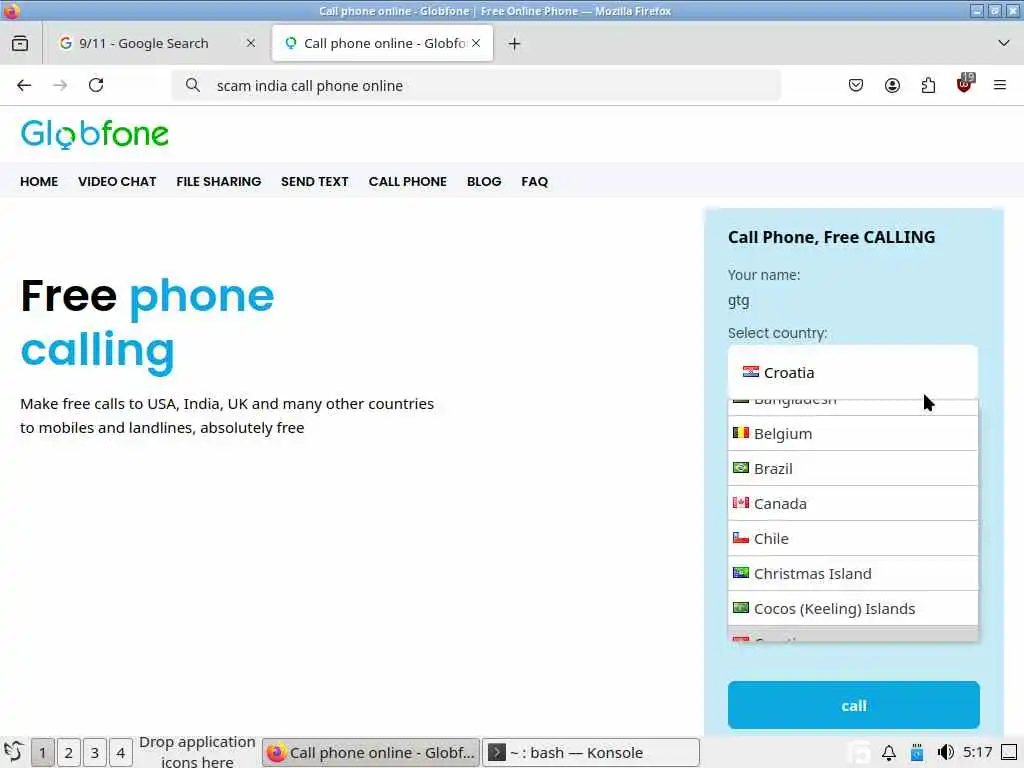1024x768 pixels.
Task: Select the Call phone online tab
Action: (383, 43)
